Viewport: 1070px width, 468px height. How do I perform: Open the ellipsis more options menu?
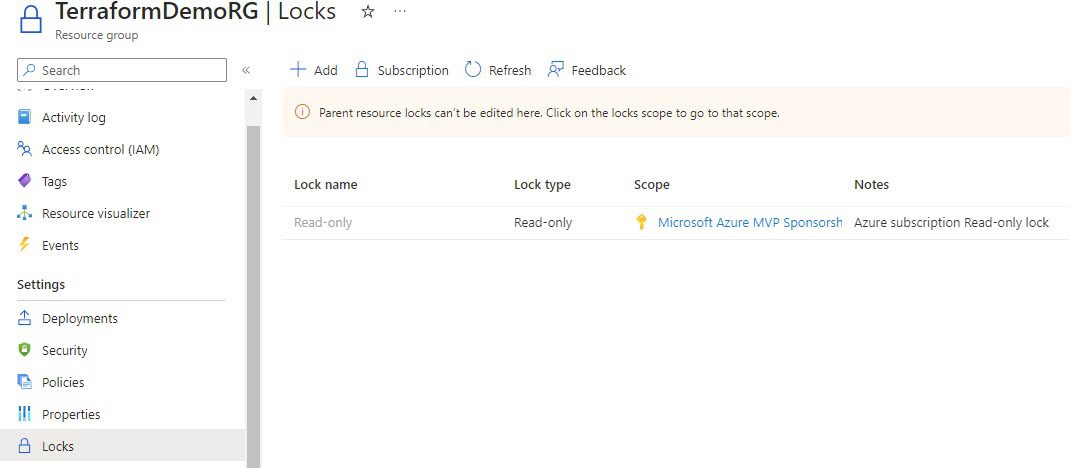[x=400, y=12]
